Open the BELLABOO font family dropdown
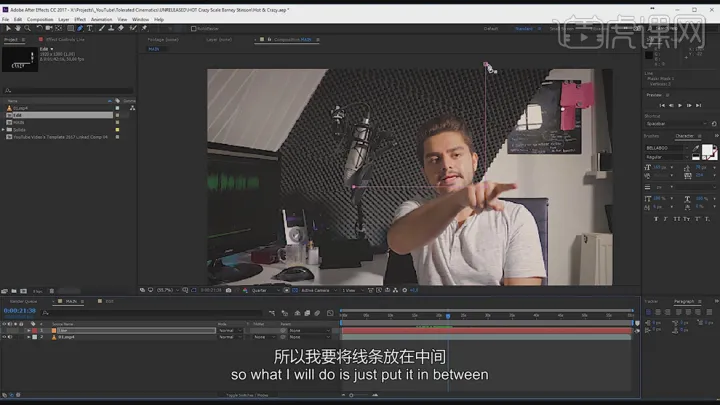 667,148
